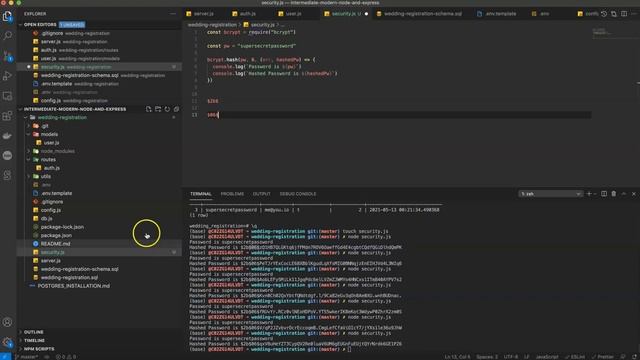Select the Output panel tab
Viewport: 640px width, 360px height.
262,194
